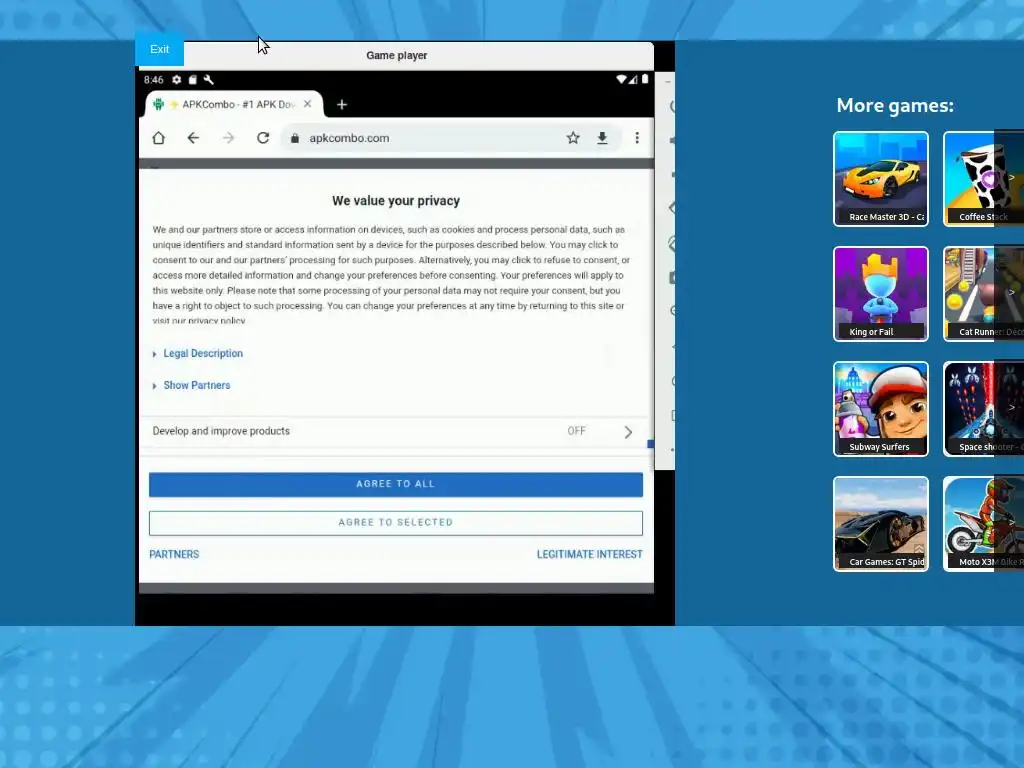Click the browser forward arrow
This screenshot has width=1024, height=768.
coord(228,138)
